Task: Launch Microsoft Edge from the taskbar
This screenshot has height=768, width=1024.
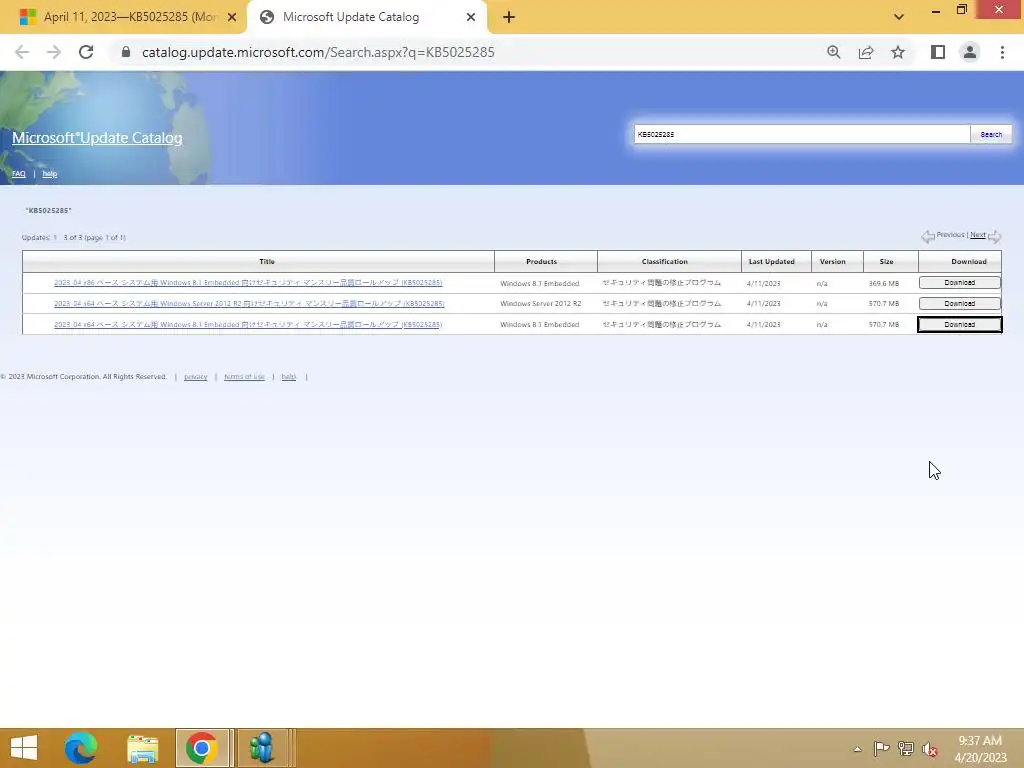Action: (x=81, y=748)
